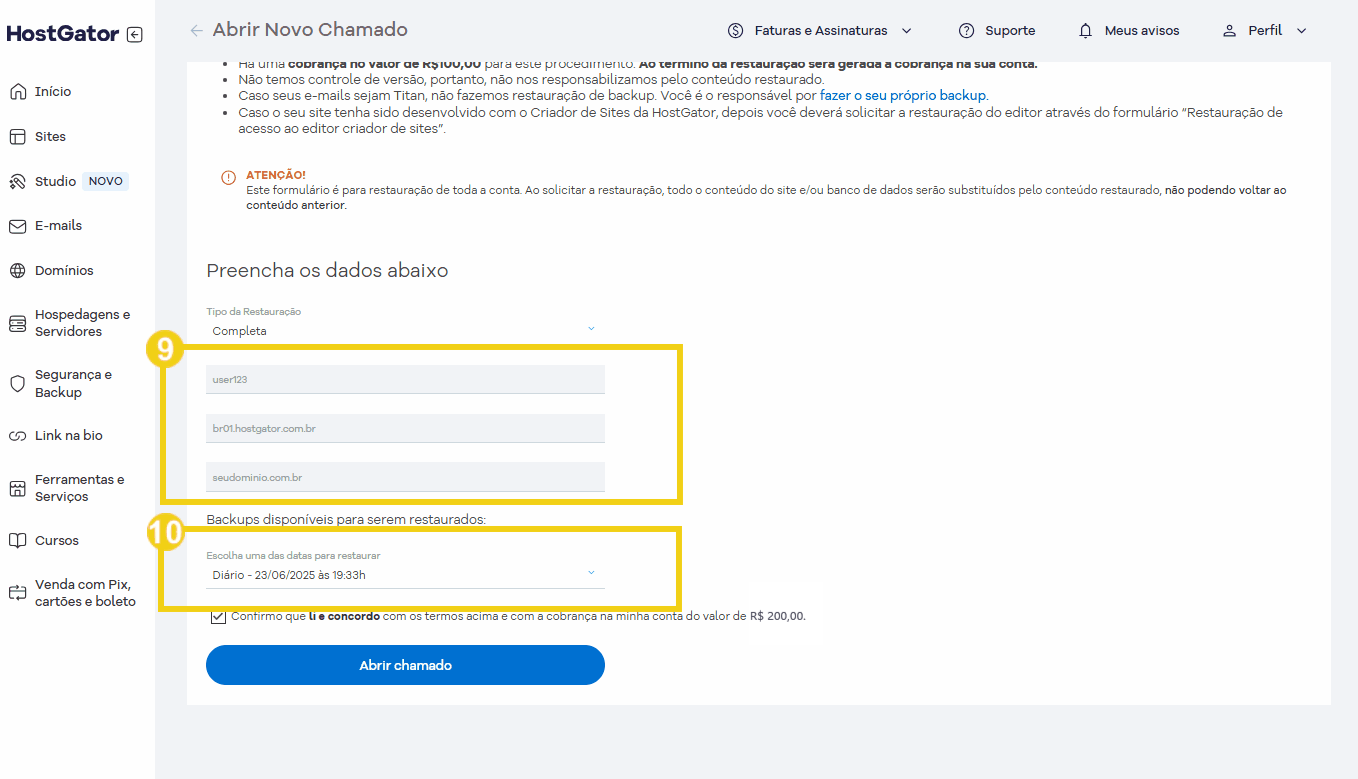Click the Studio icon in sidebar
The image size is (1358, 779).
(x=17, y=182)
